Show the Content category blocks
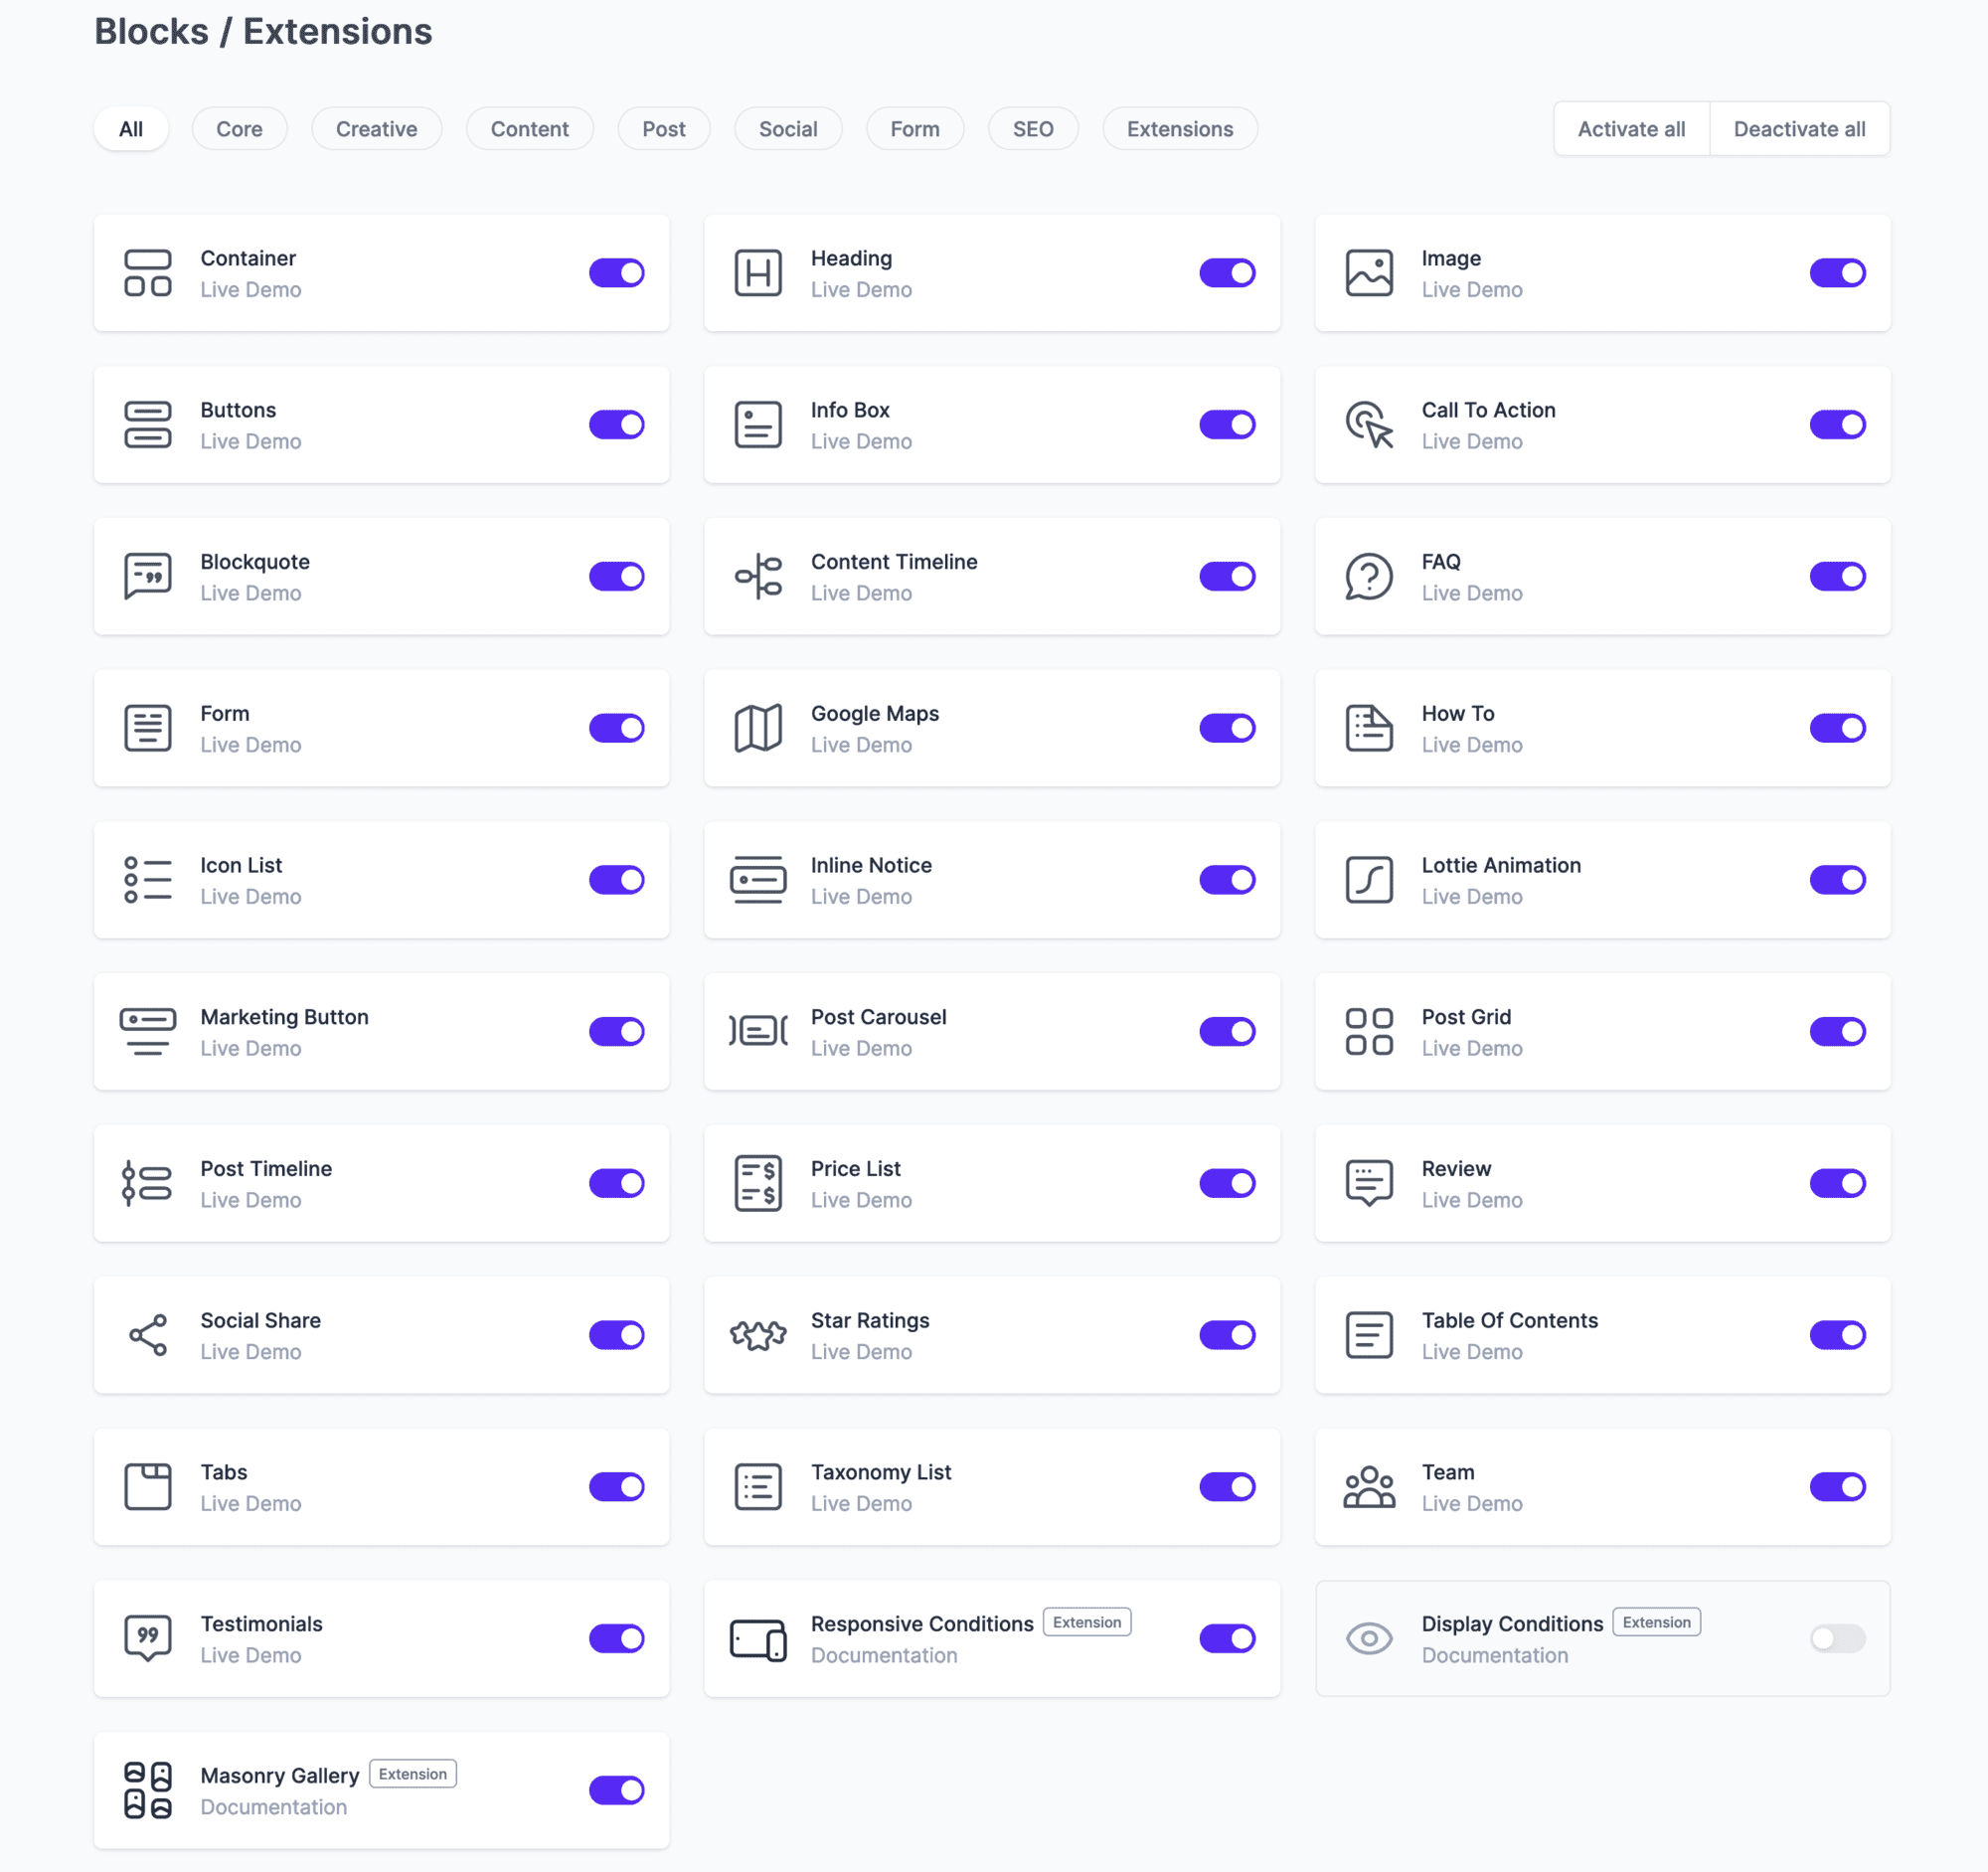1988x1872 pixels. pyautogui.click(x=529, y=129)
